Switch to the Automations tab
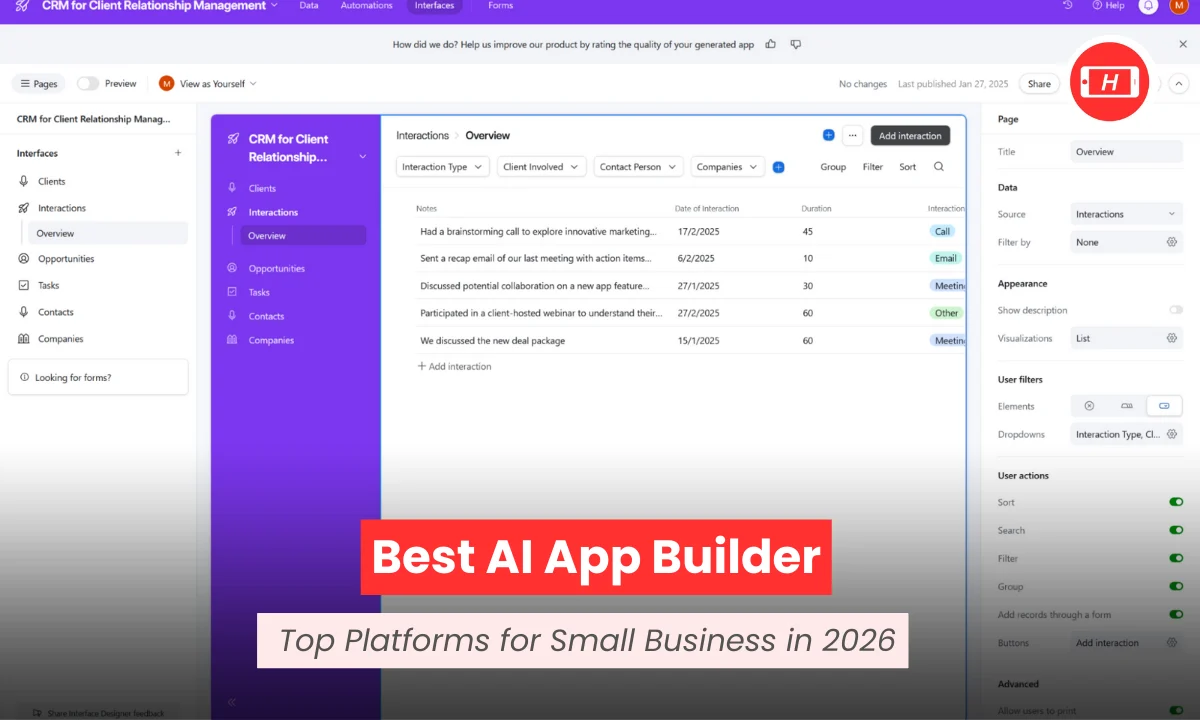The image size is (1200, 720). [x=366, y=6]
